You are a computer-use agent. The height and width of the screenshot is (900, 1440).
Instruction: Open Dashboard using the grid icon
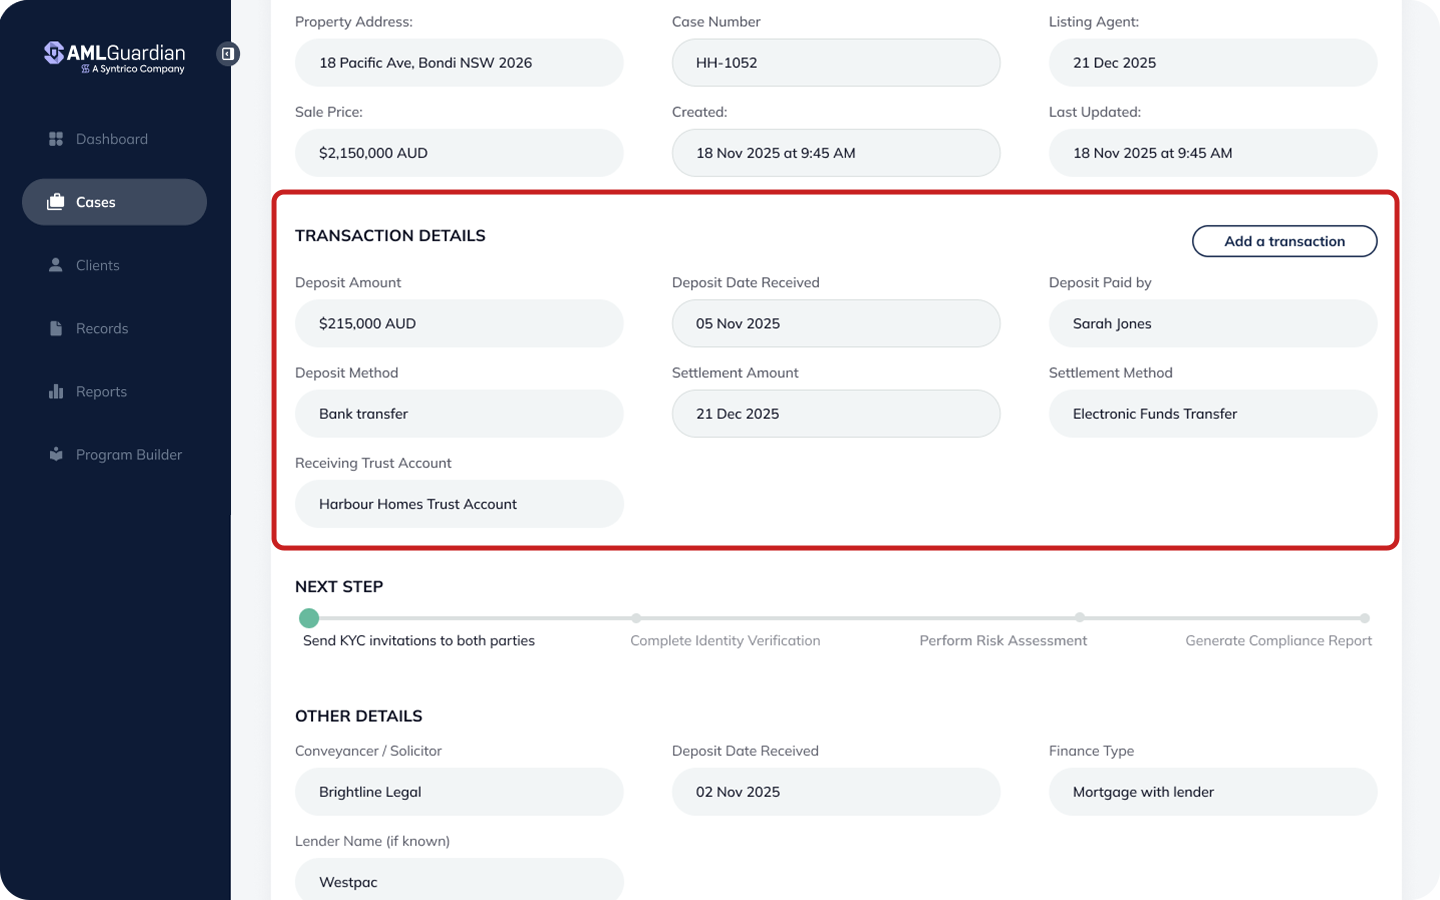click(x=56, y=138)
